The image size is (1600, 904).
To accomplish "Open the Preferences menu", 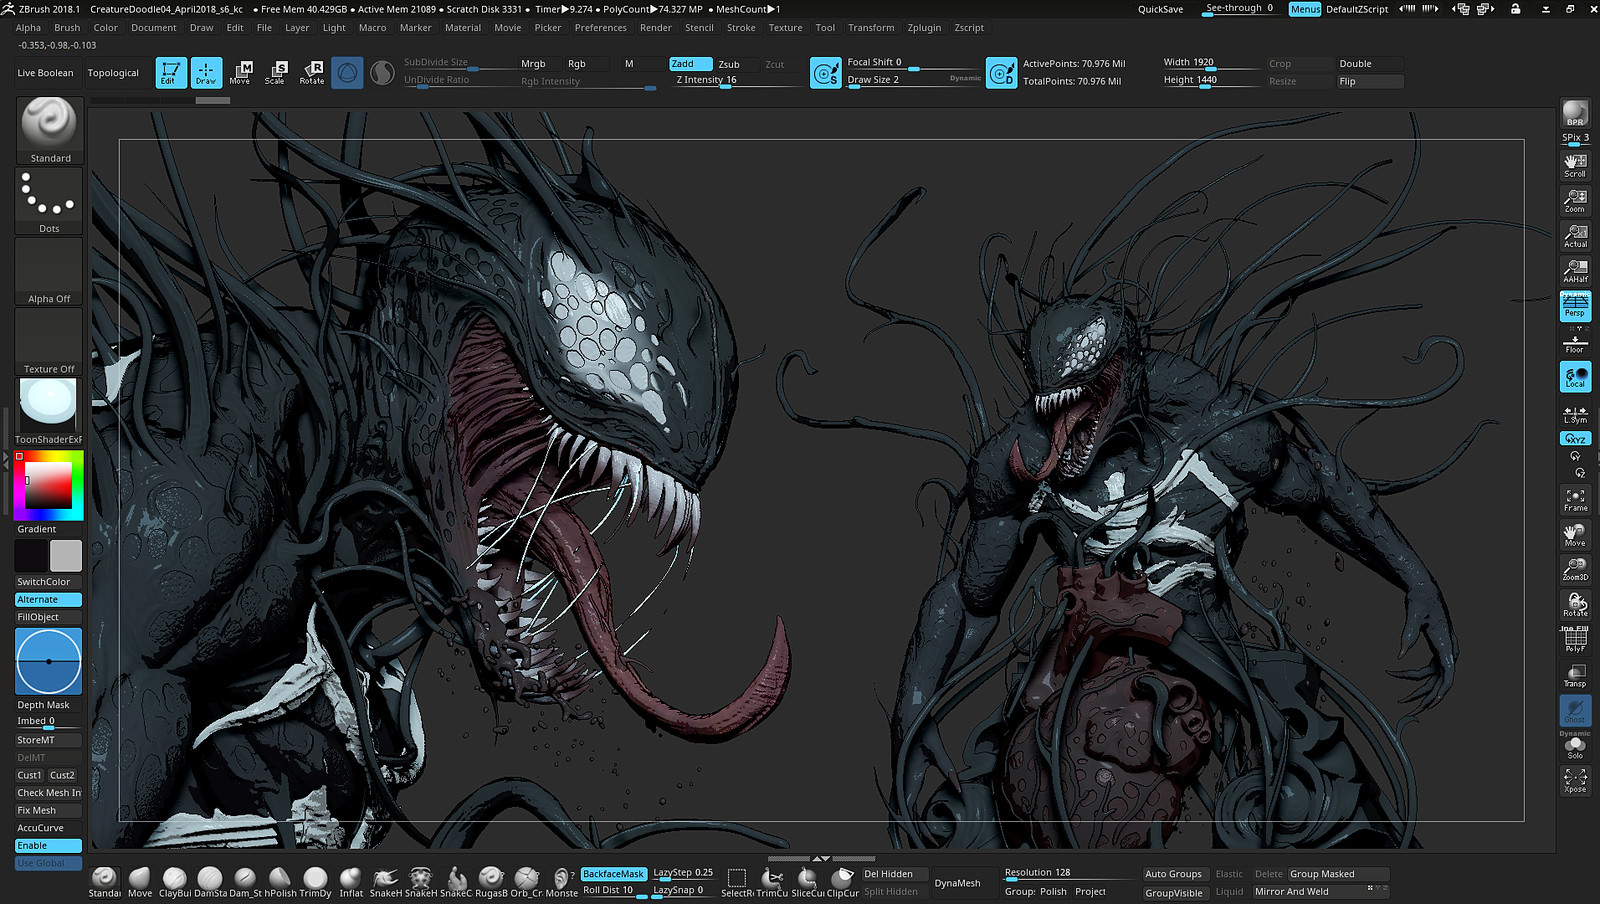I will point(600,28).
